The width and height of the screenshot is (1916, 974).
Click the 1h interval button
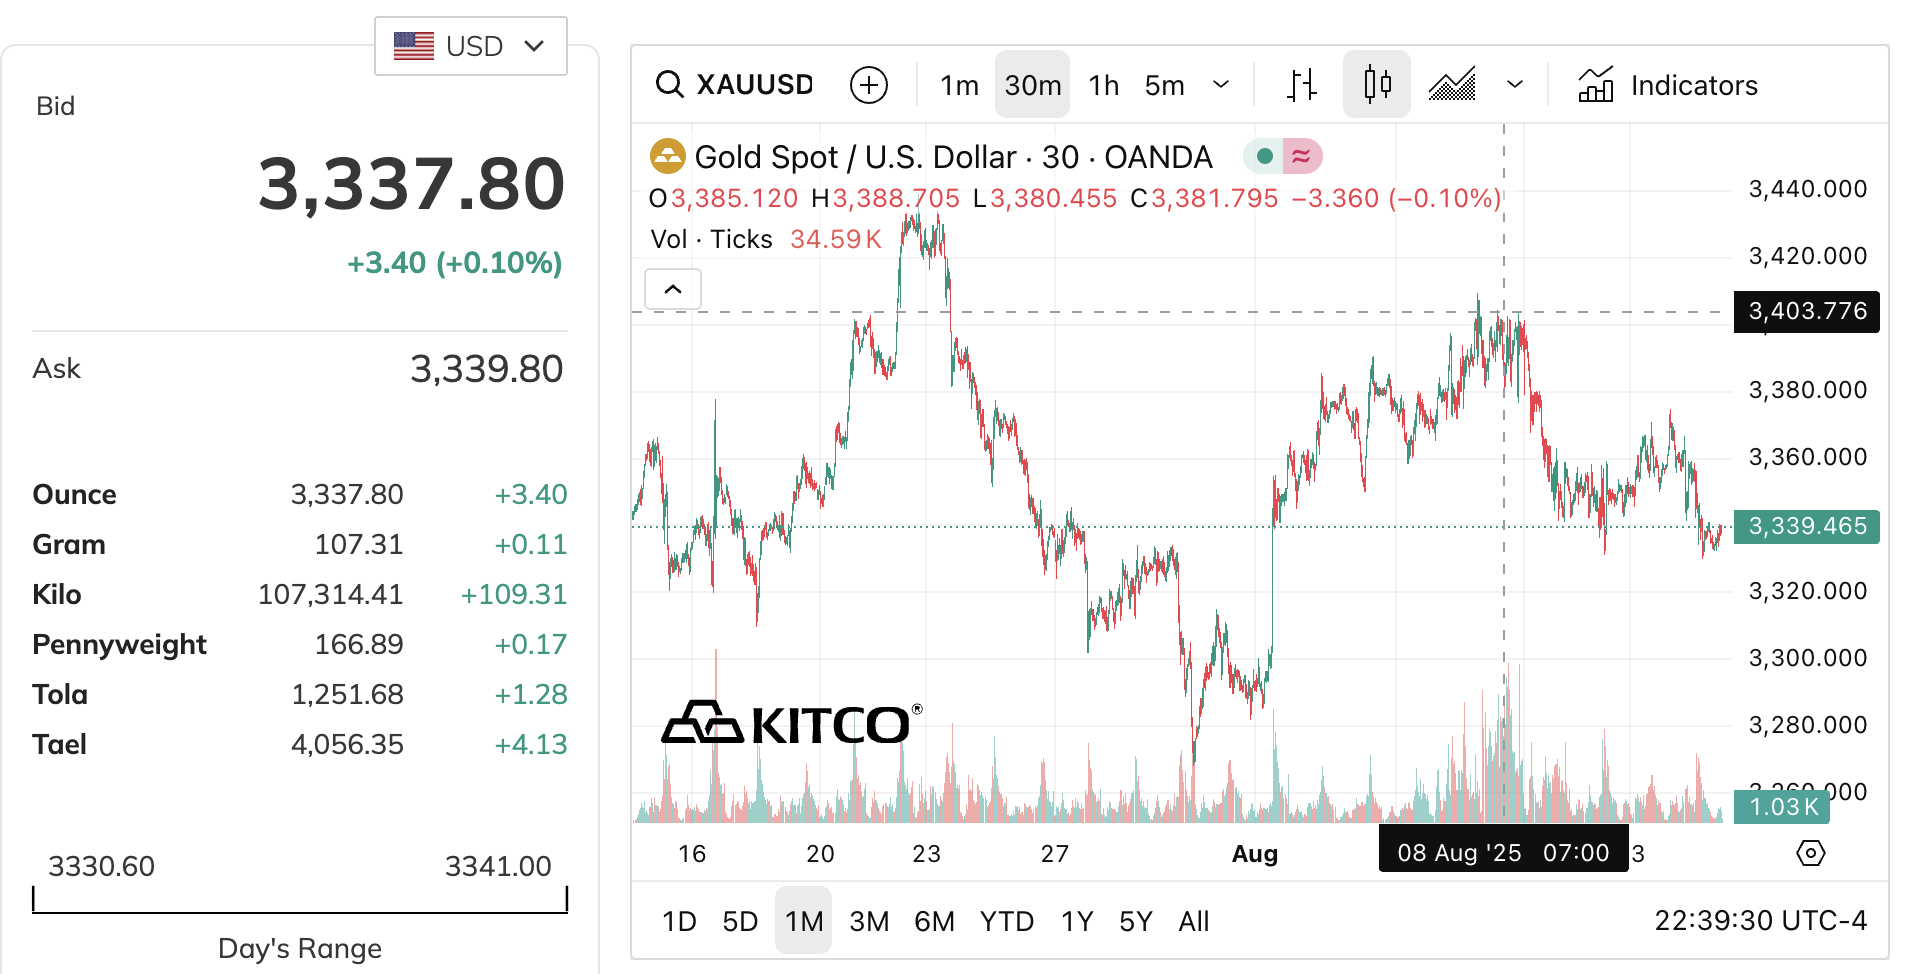pyautogui.click(x=1103, y=85)
